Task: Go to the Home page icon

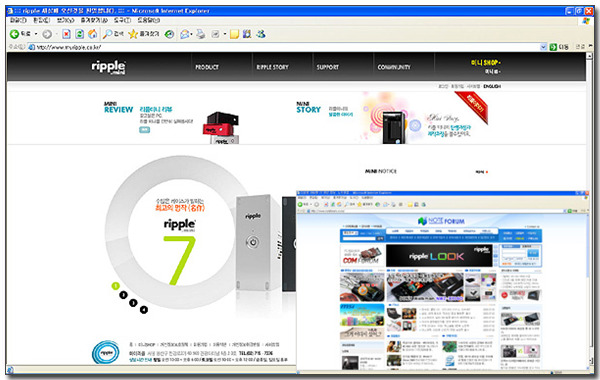Action: pyautogui.click(x=93, y=34)
